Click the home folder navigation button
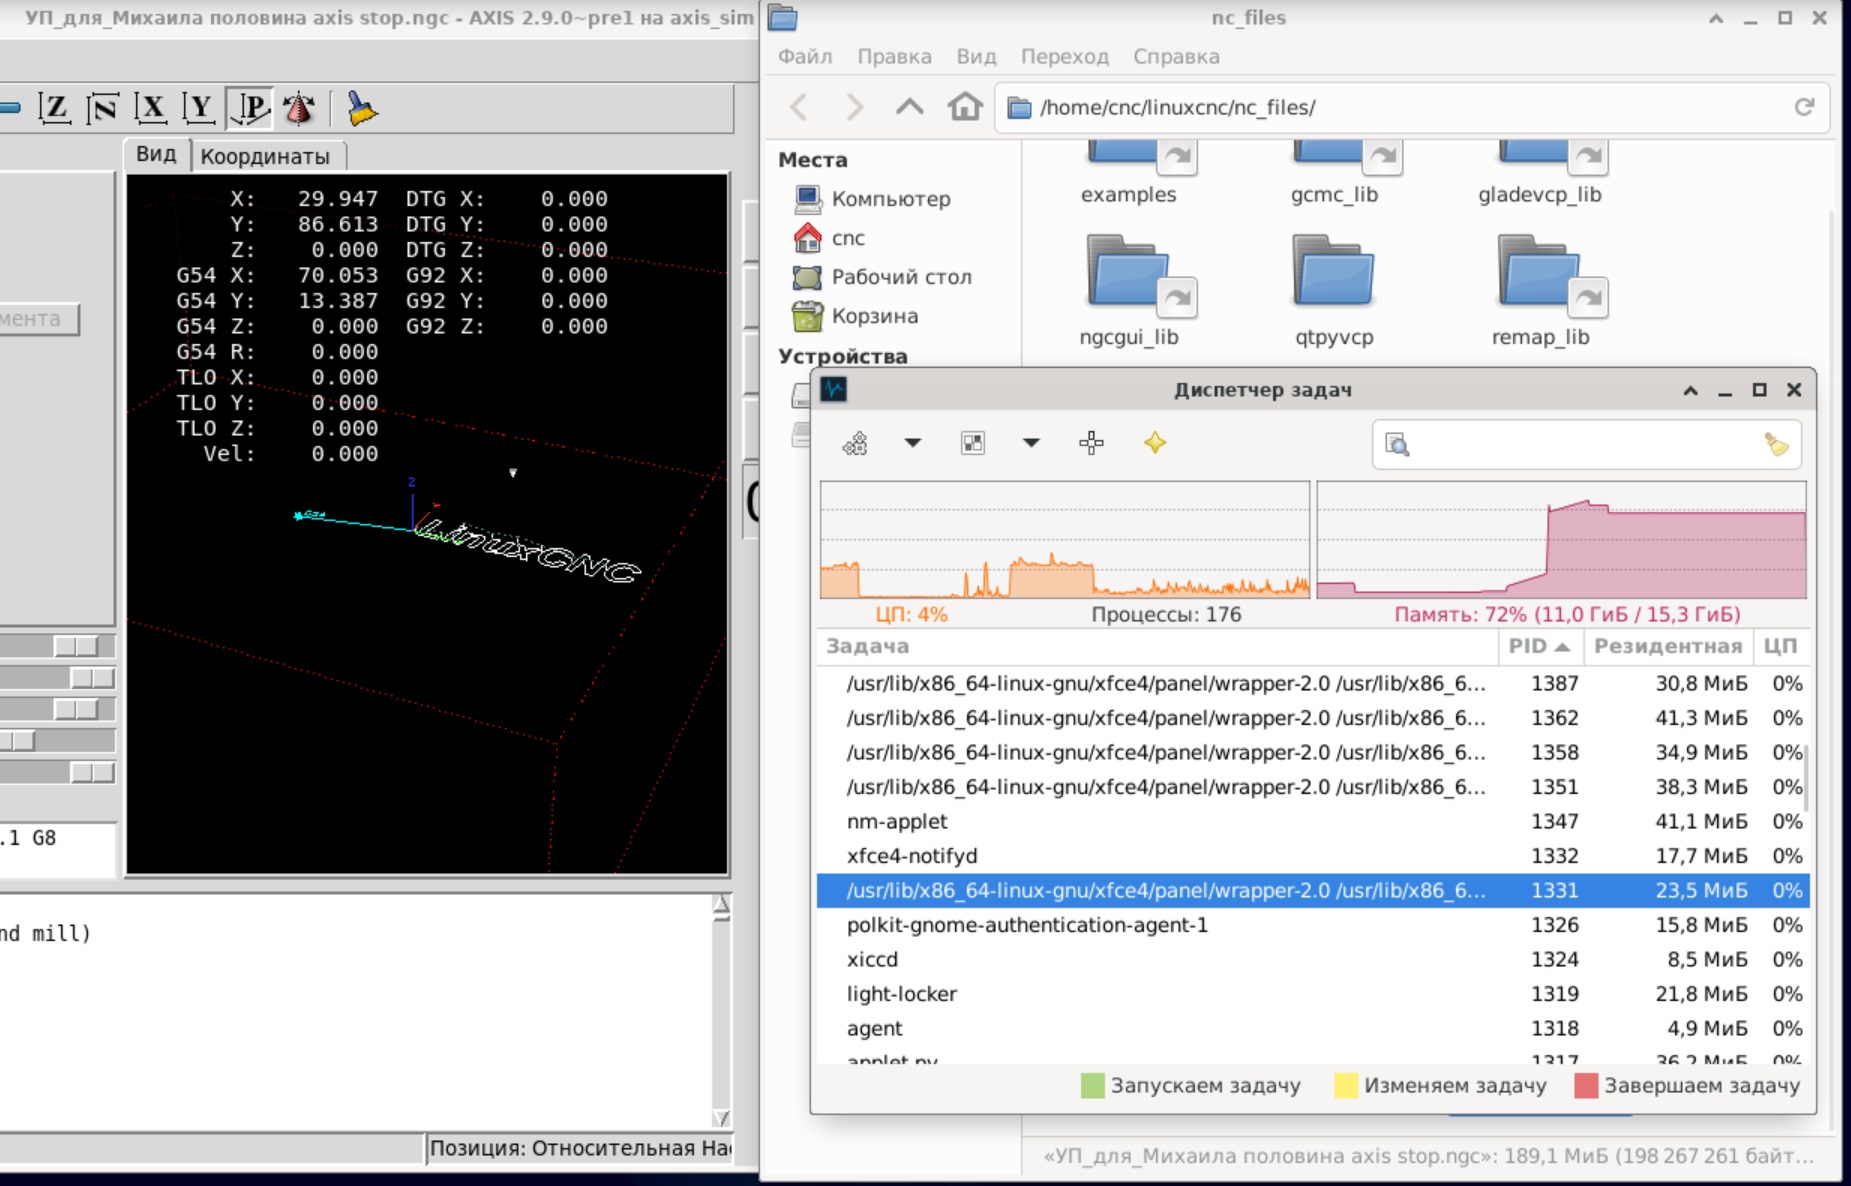The image size is (1851, 1186). coord(964,107)
